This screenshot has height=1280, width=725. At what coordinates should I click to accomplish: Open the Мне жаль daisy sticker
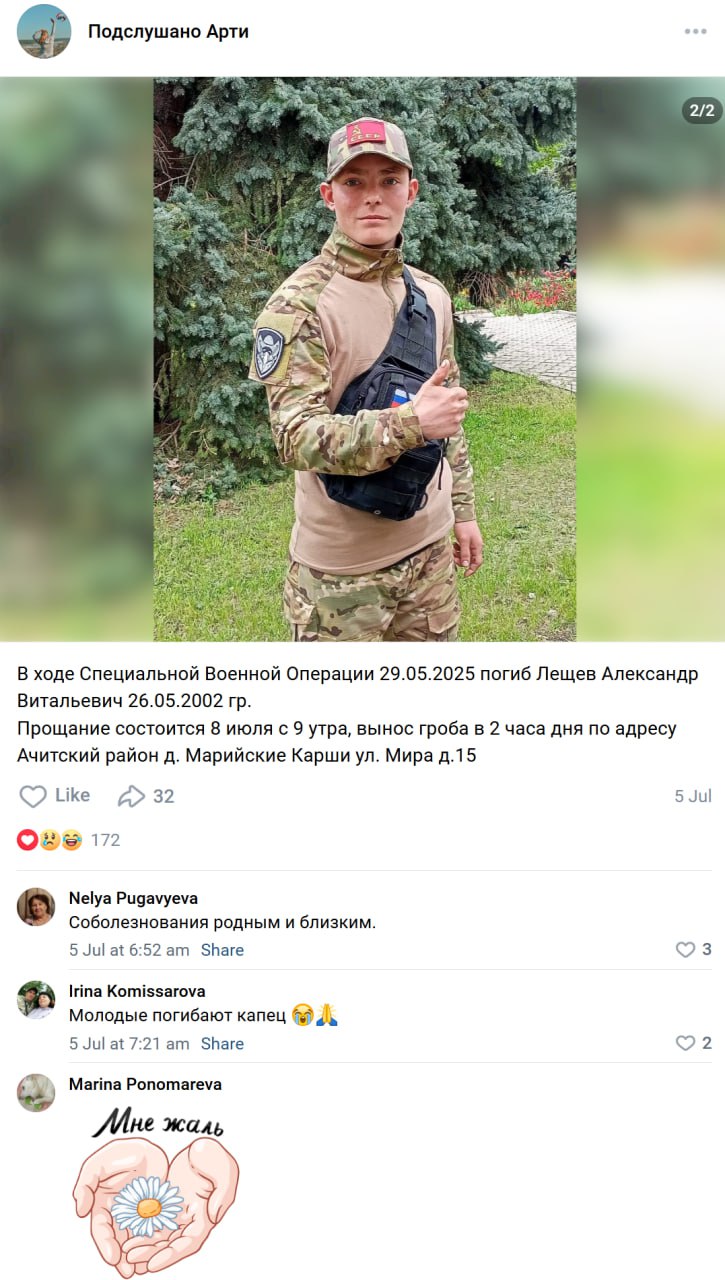point(156,1190)
